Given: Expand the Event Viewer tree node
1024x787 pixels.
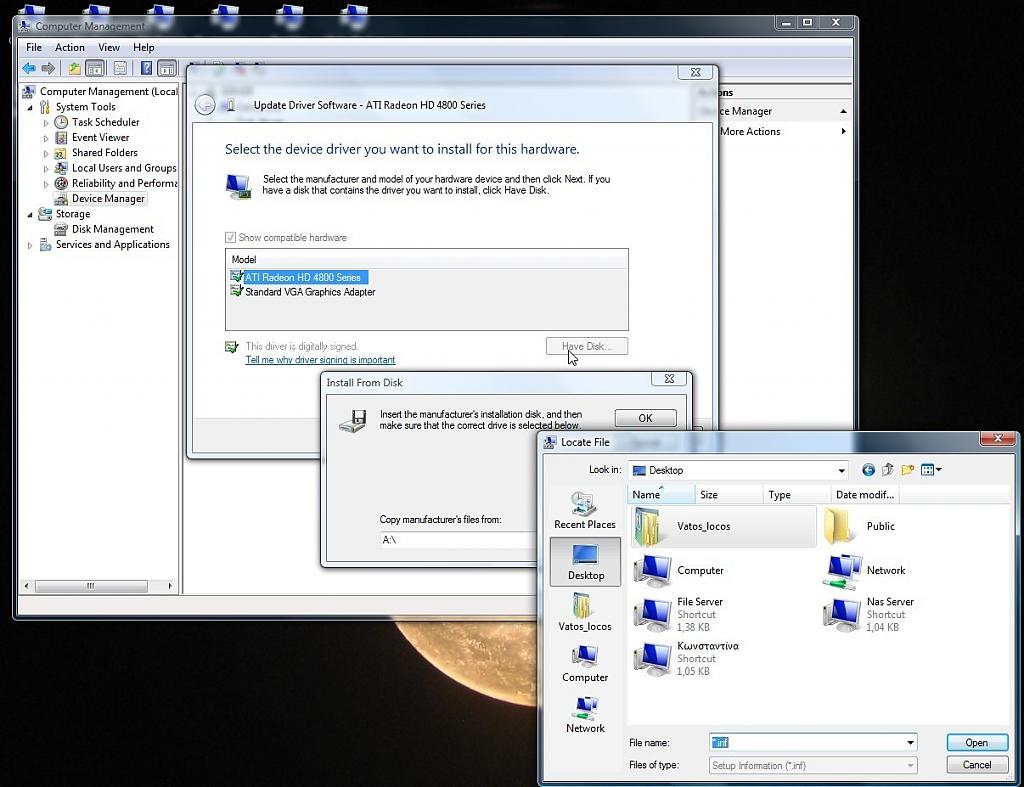Looking at the screenshot, I should [x=46, y=138].
